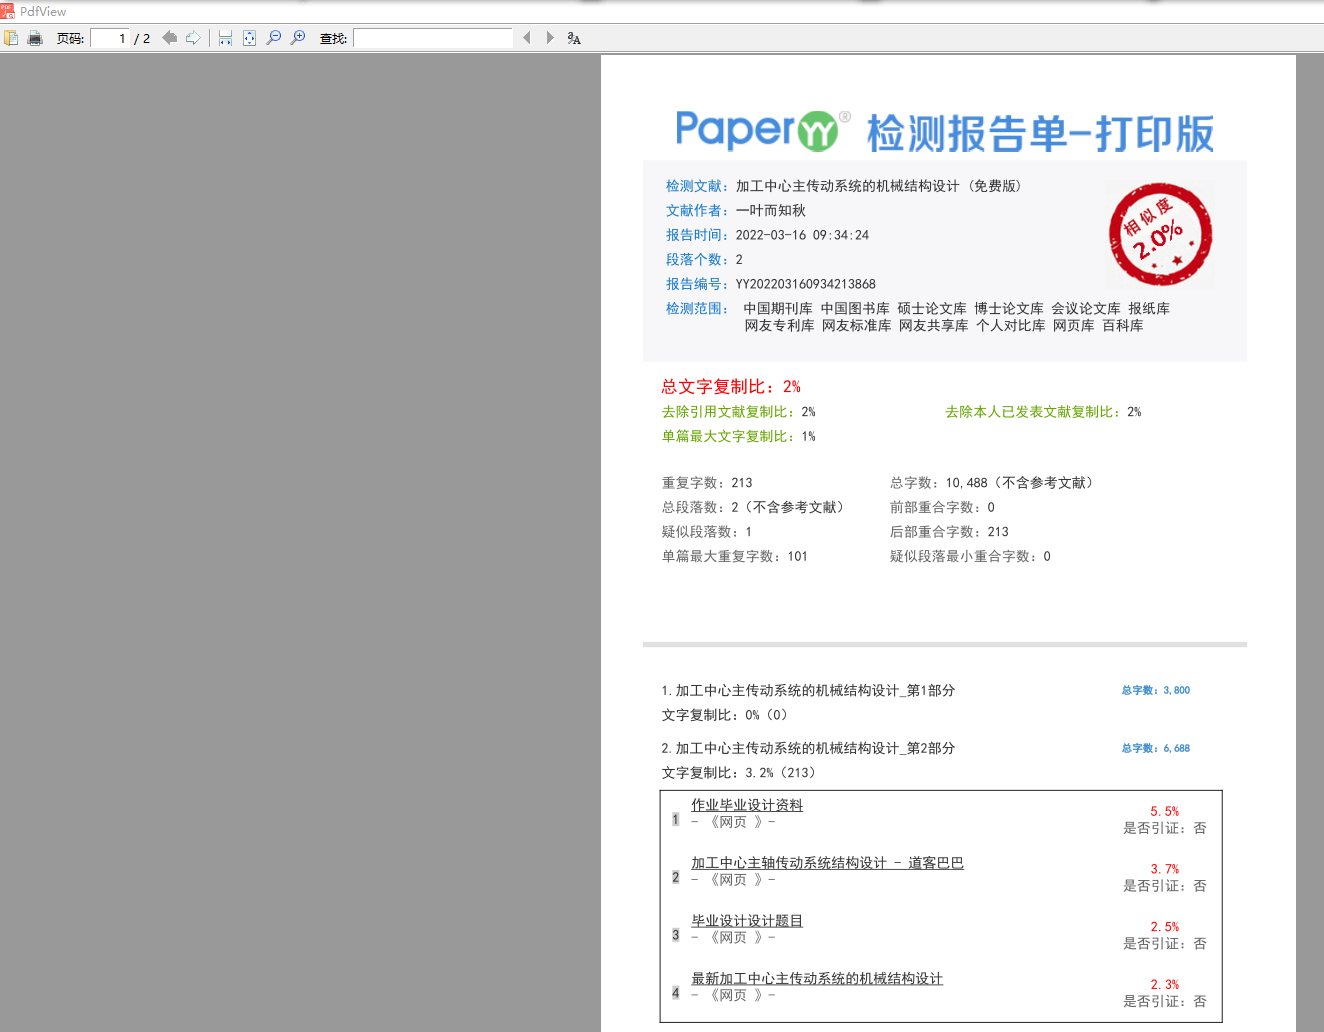Screen dimensions: 1324x1032
Task: Zoom in with the plus magnifier
Action: (x=298, y=38)
